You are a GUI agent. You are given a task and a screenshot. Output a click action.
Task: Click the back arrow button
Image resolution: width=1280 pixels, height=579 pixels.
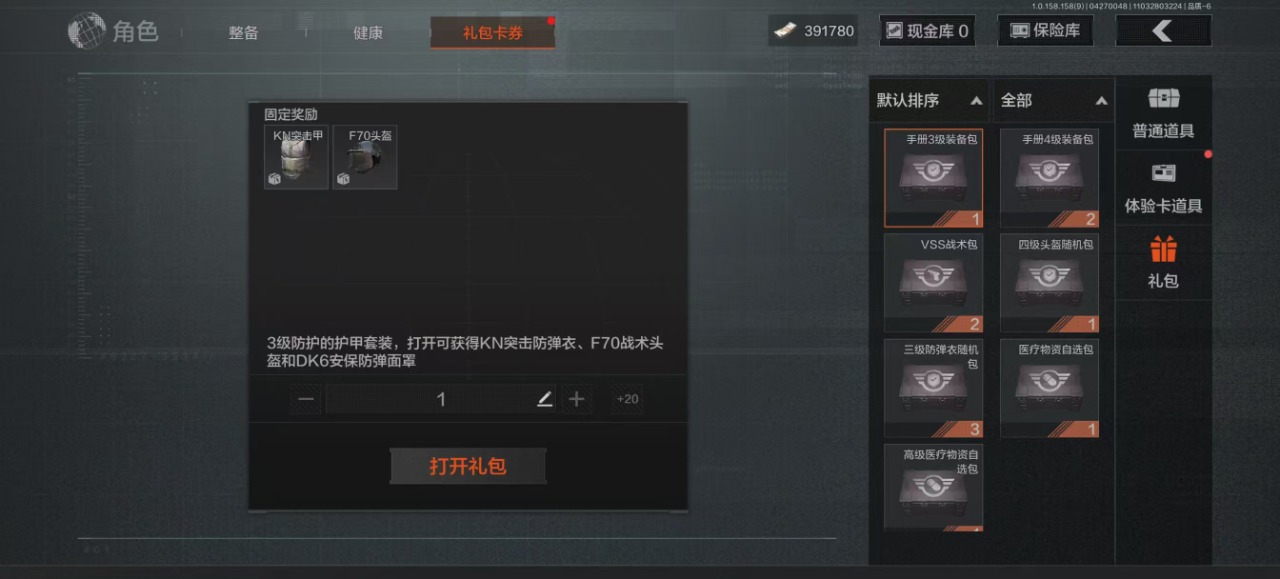click(1163, 31)
